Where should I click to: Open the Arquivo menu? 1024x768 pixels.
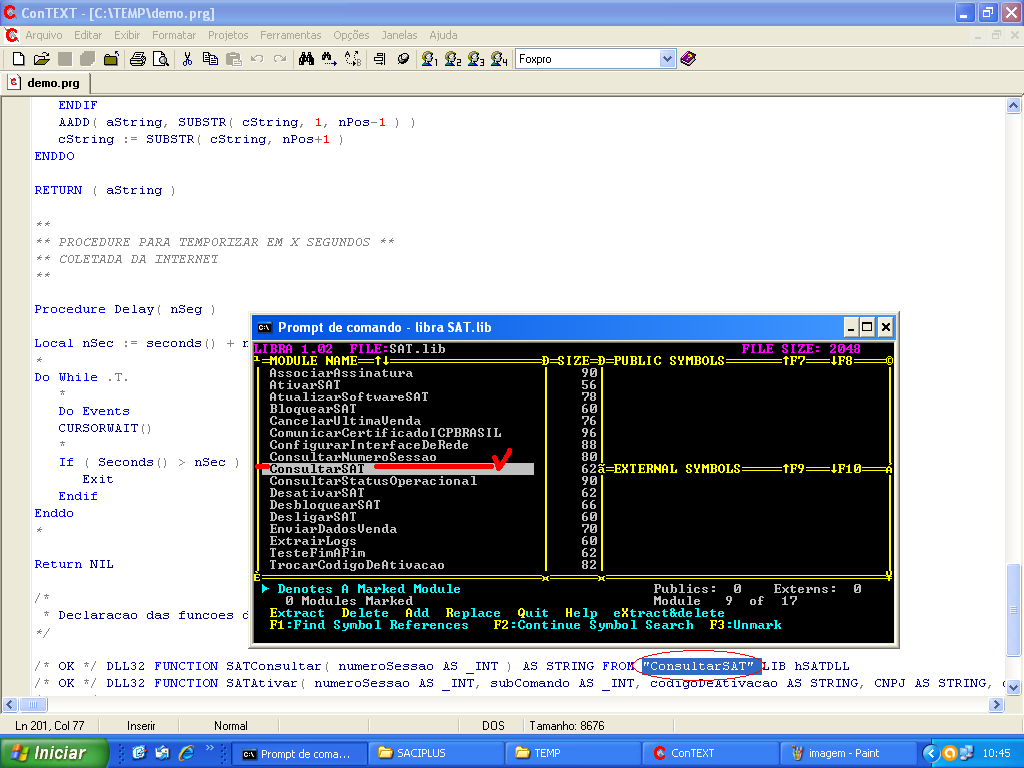(43, 35)
